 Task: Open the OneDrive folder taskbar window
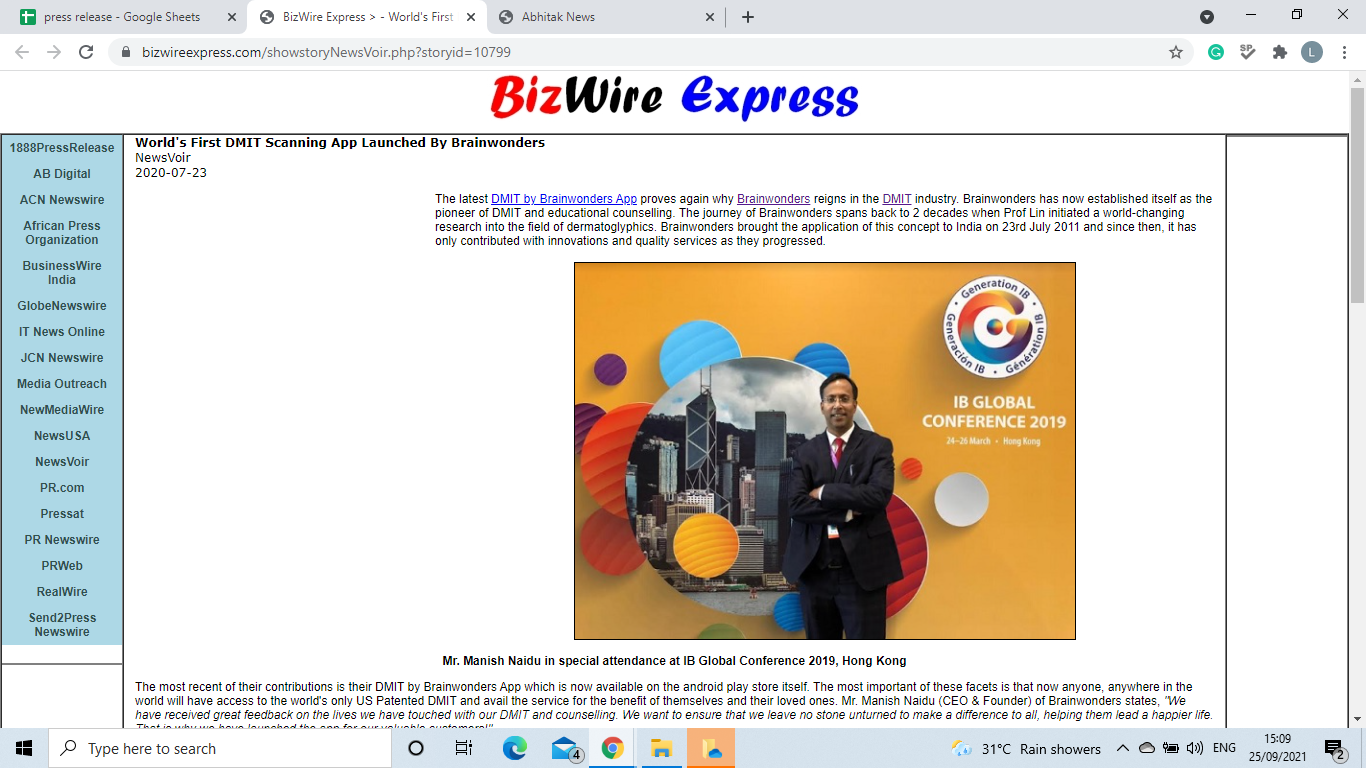coord(711,748)
